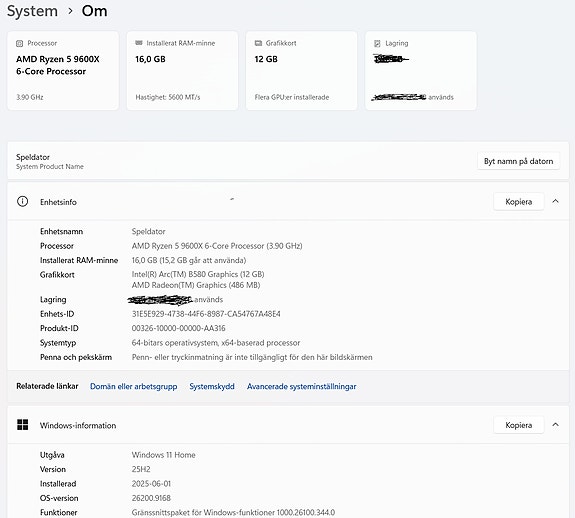The height and width of the screenshot is (518, 575).
Task: Click Byt namn på datorn button
Action: pyautogui.click(x=519, y=161)
